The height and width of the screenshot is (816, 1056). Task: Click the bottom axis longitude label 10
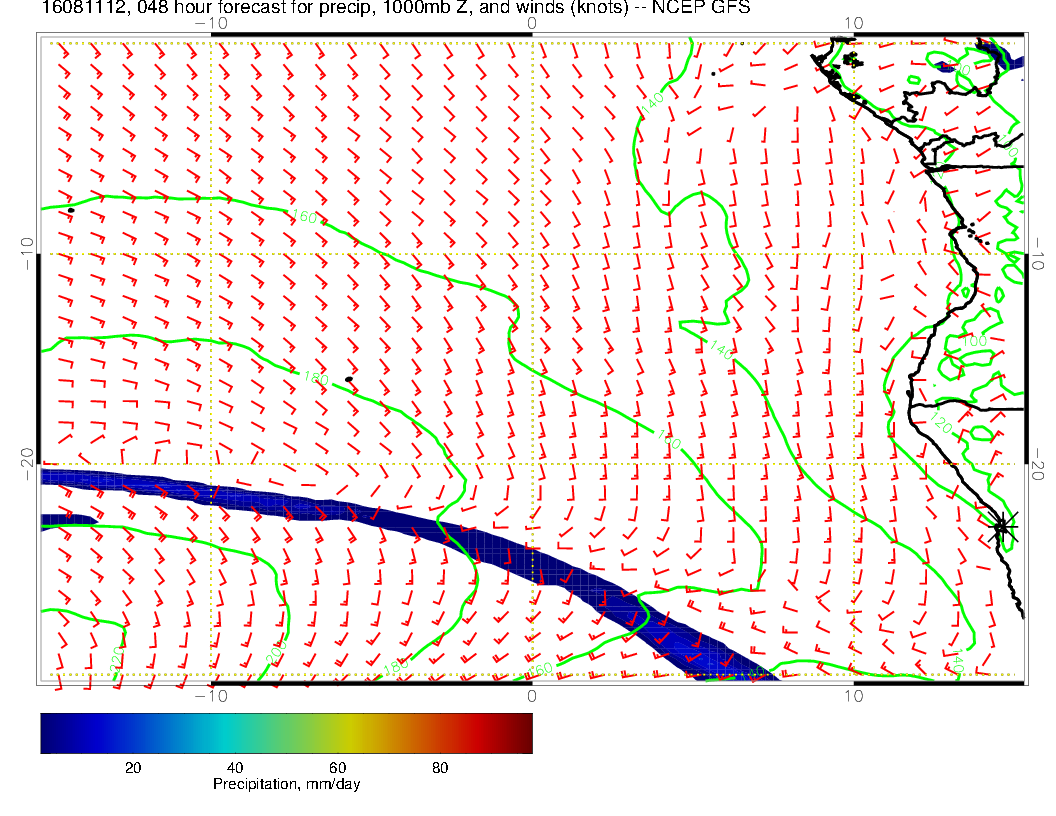point(853,696)
